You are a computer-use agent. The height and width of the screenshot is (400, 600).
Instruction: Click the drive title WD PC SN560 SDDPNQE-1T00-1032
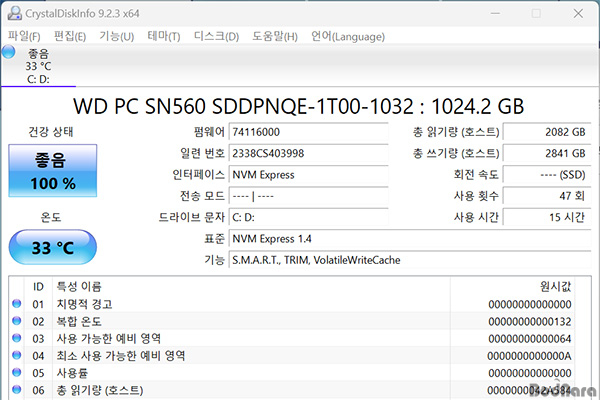(243, 106)
